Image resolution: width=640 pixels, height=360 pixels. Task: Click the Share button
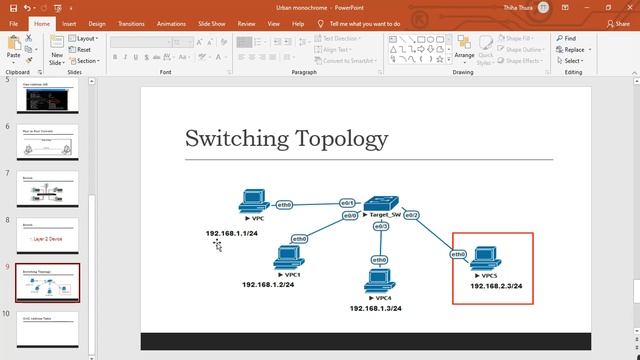618,24
